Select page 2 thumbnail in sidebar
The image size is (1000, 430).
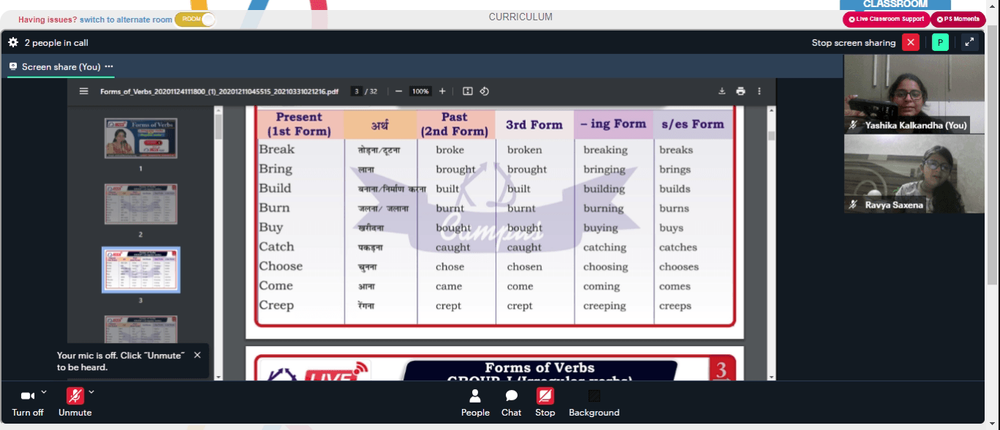[141, 204]
